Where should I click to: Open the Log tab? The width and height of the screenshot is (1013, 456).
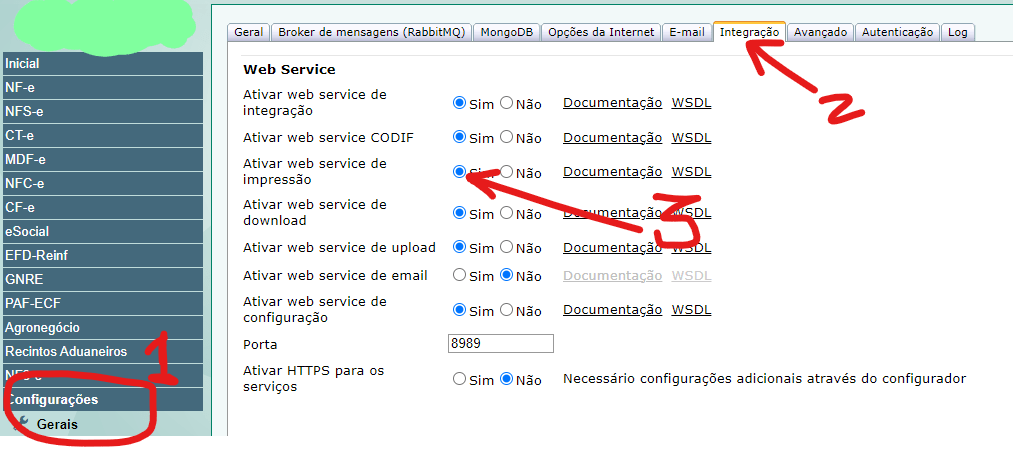point(957,32)
